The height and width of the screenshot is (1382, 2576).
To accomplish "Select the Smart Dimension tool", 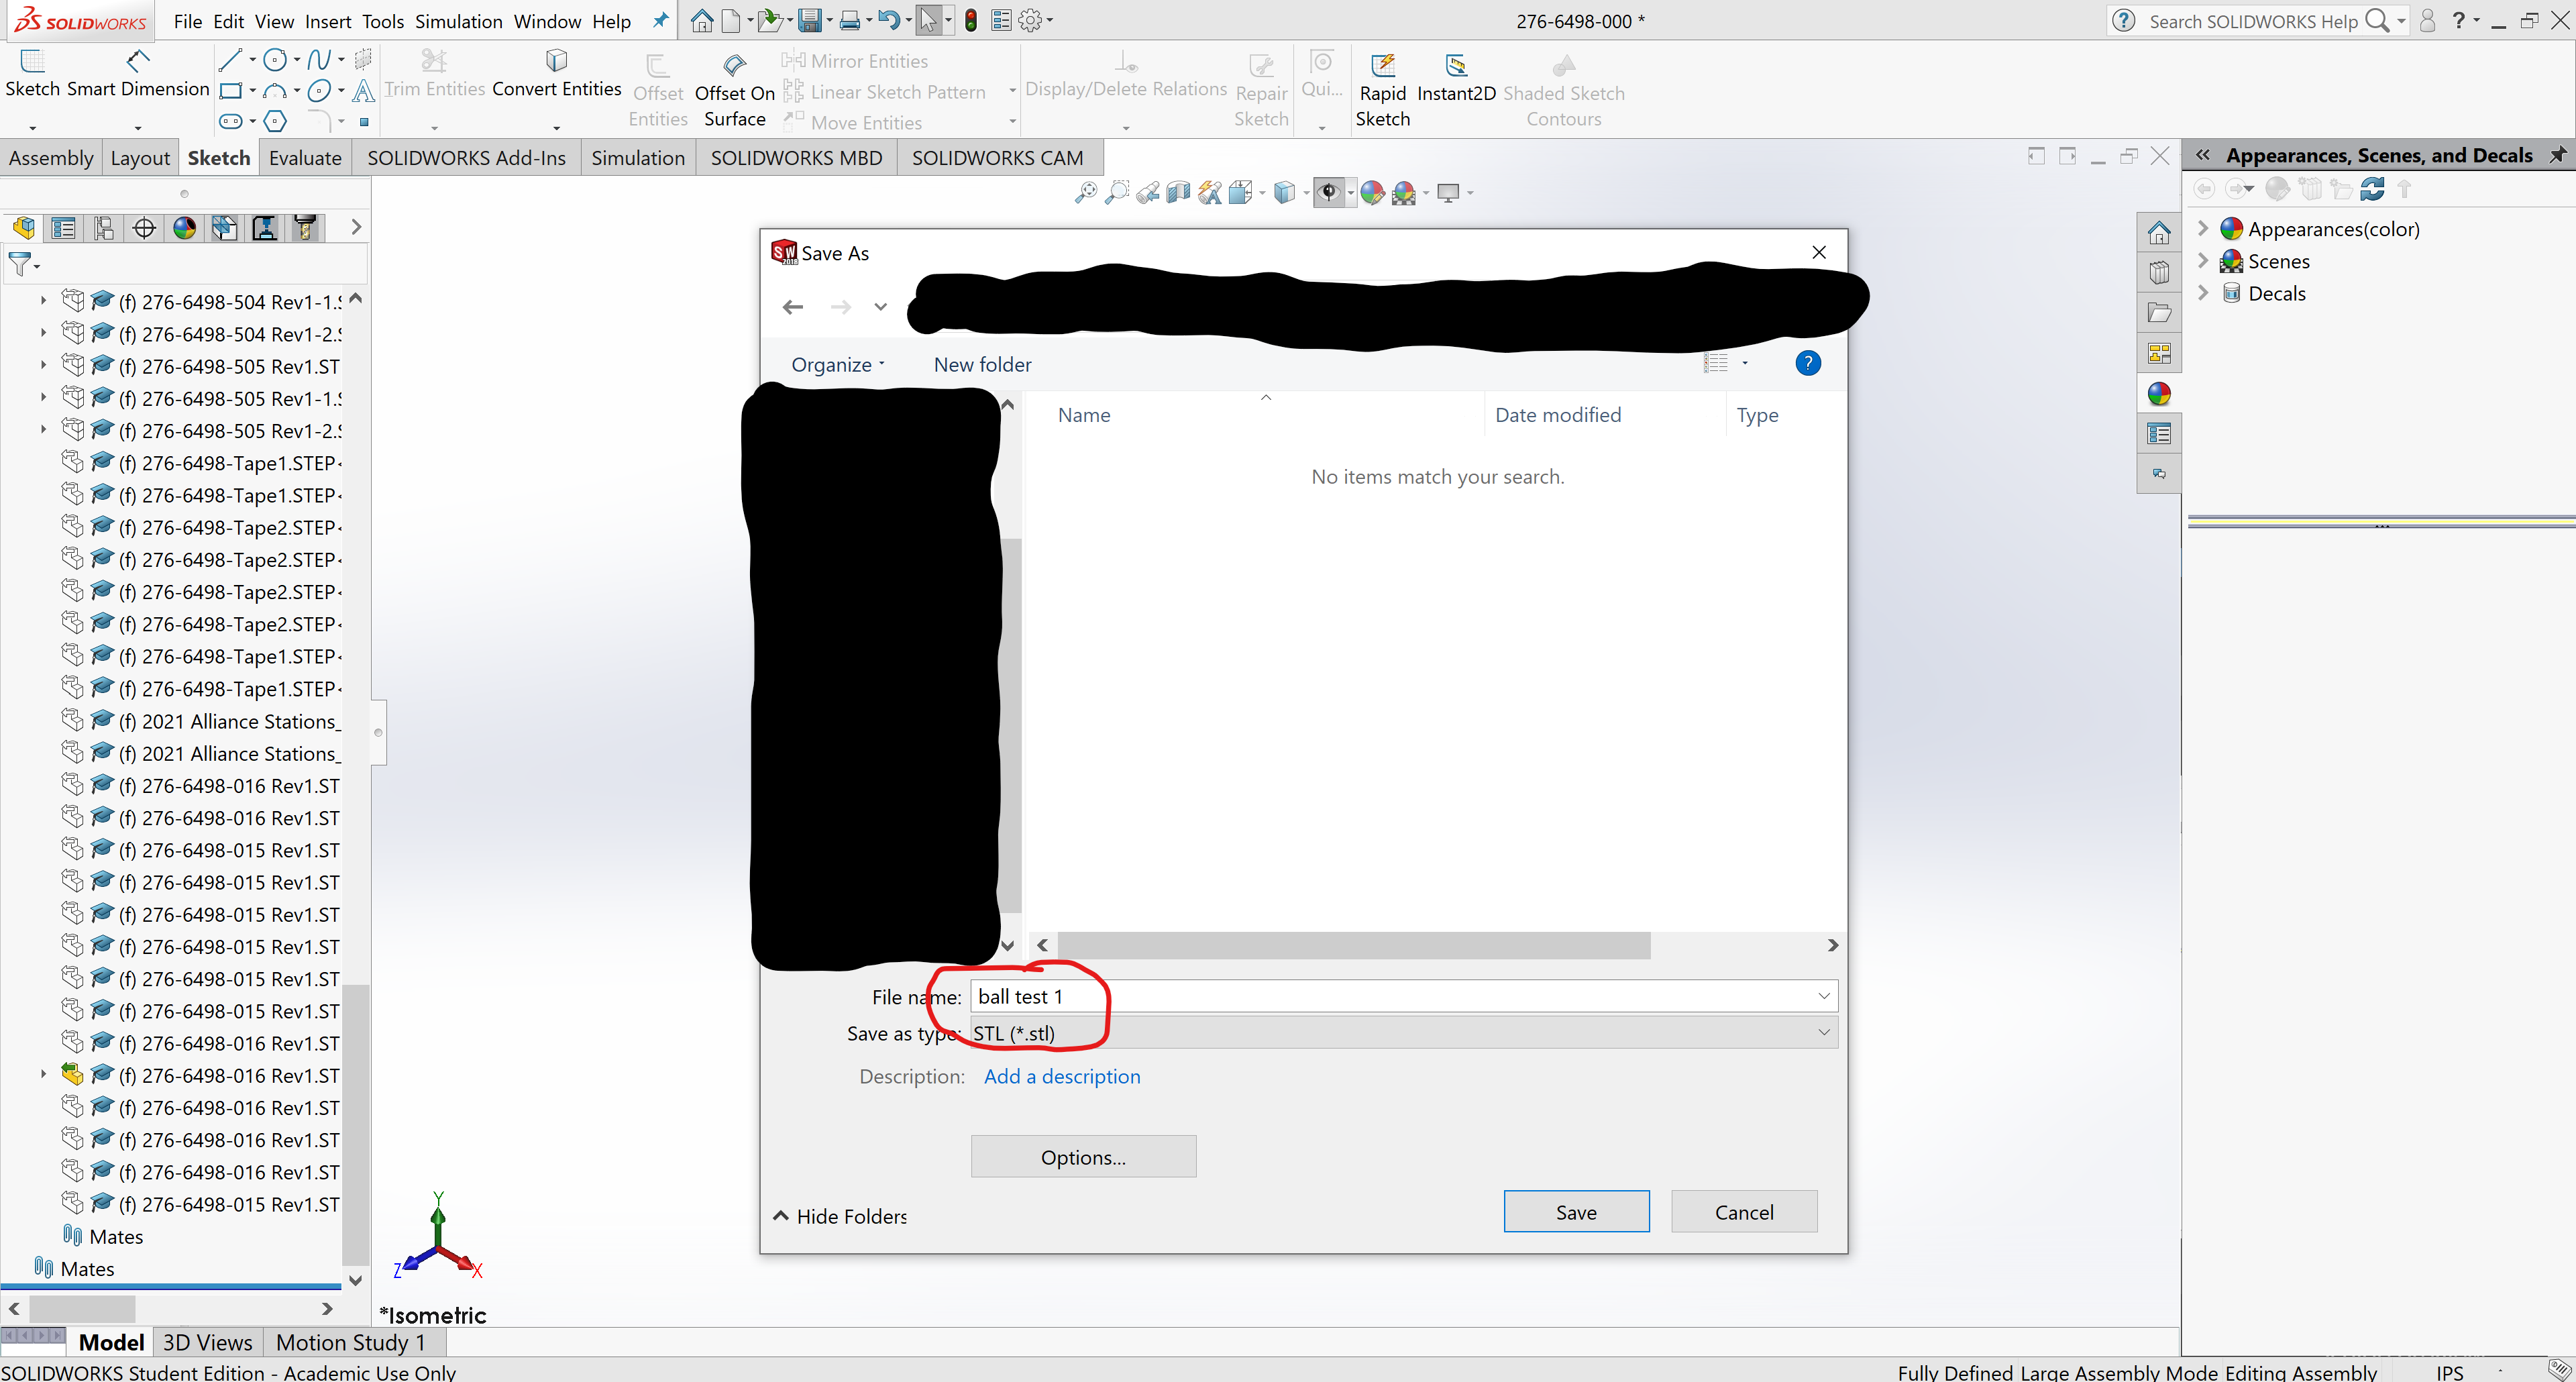I will [138, 75].
